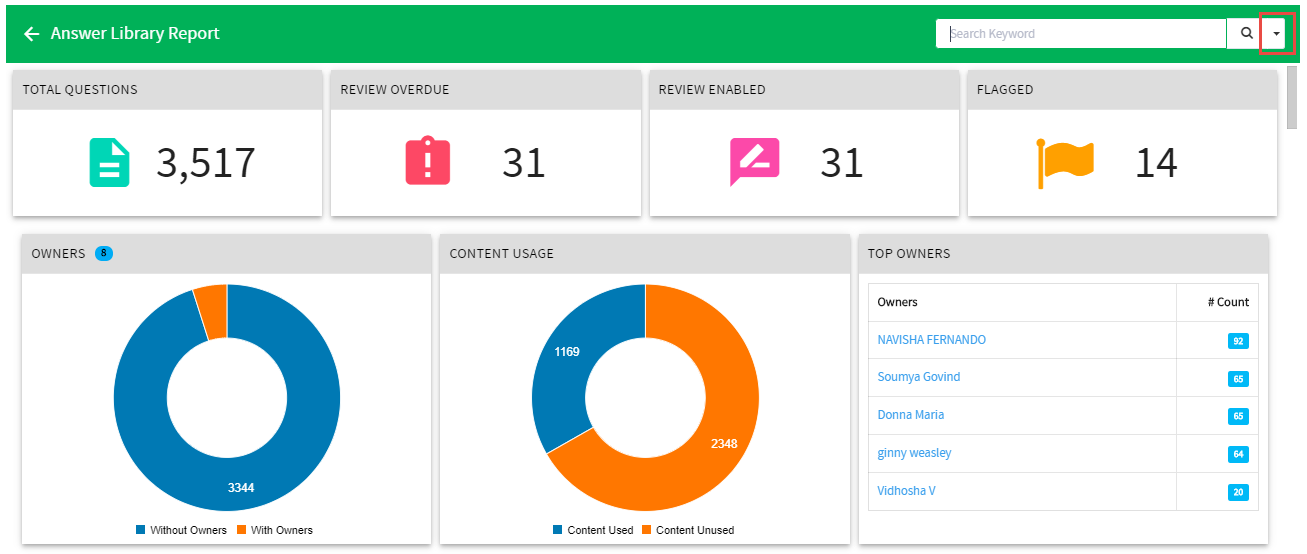The image size is (1307, 554).
Task: Click the Review Enabled pencil icon
Action: 755,162
